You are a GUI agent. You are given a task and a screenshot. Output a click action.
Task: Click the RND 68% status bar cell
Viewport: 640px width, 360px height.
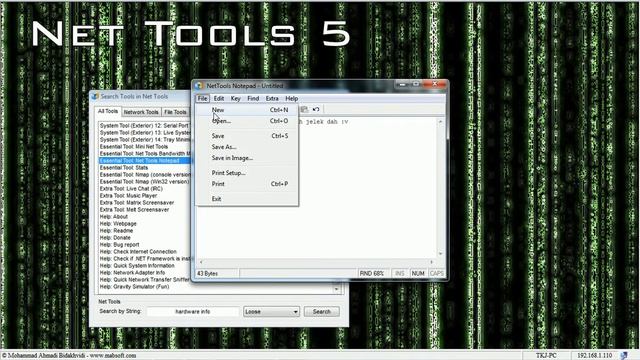pos(372,273)
